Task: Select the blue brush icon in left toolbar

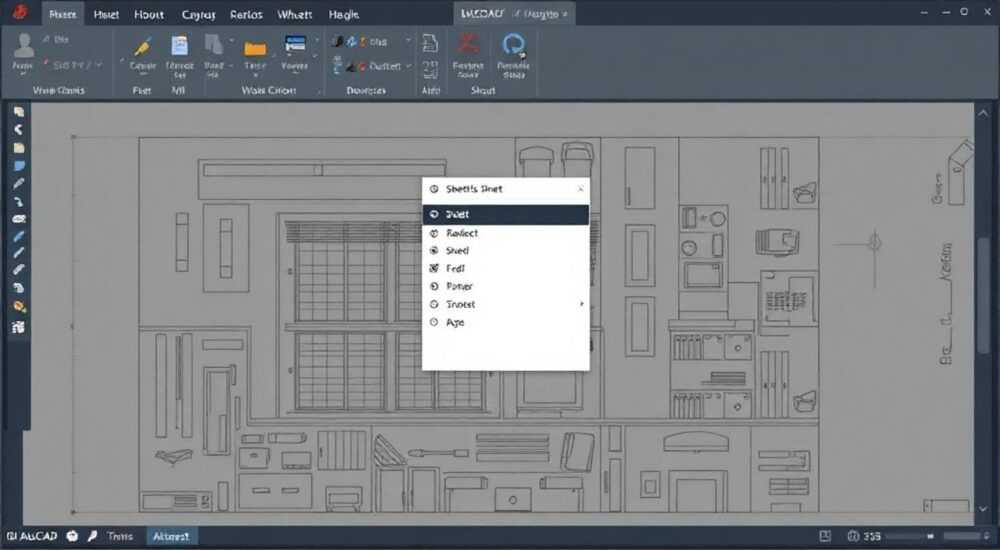Action: pyautogui.click(x=18, y=236)
